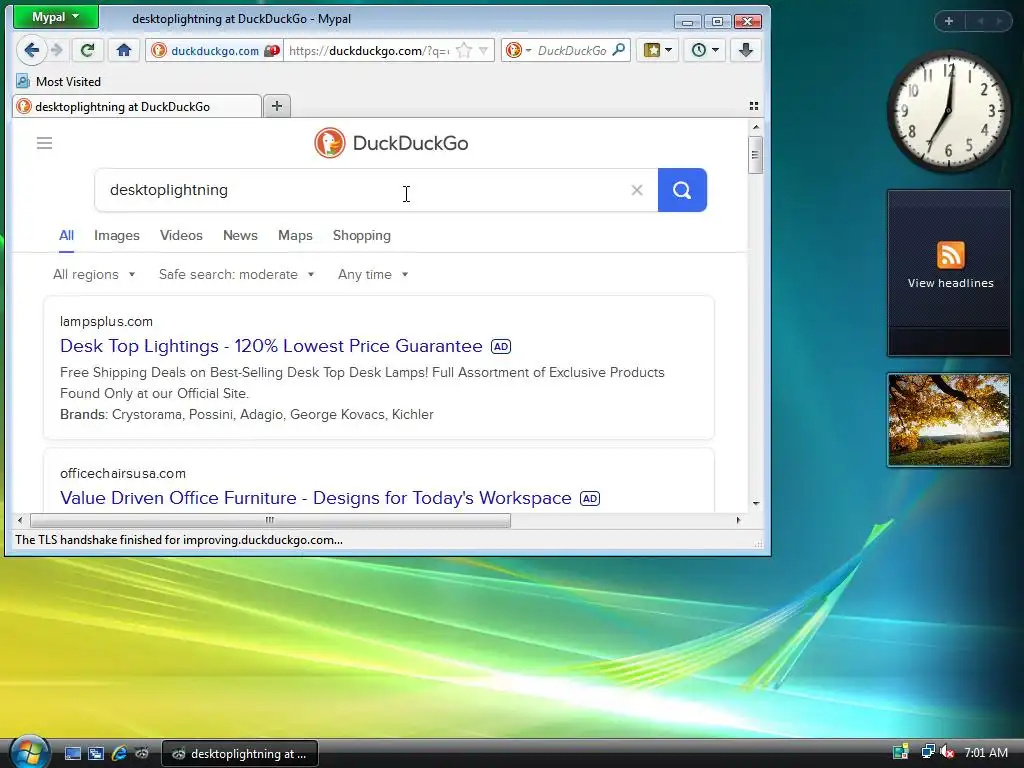Open the DuckDuckGo hamburger side menu
Viewport: 1024px width, 768px height.
pyautogui.click(x=44, y=143)
